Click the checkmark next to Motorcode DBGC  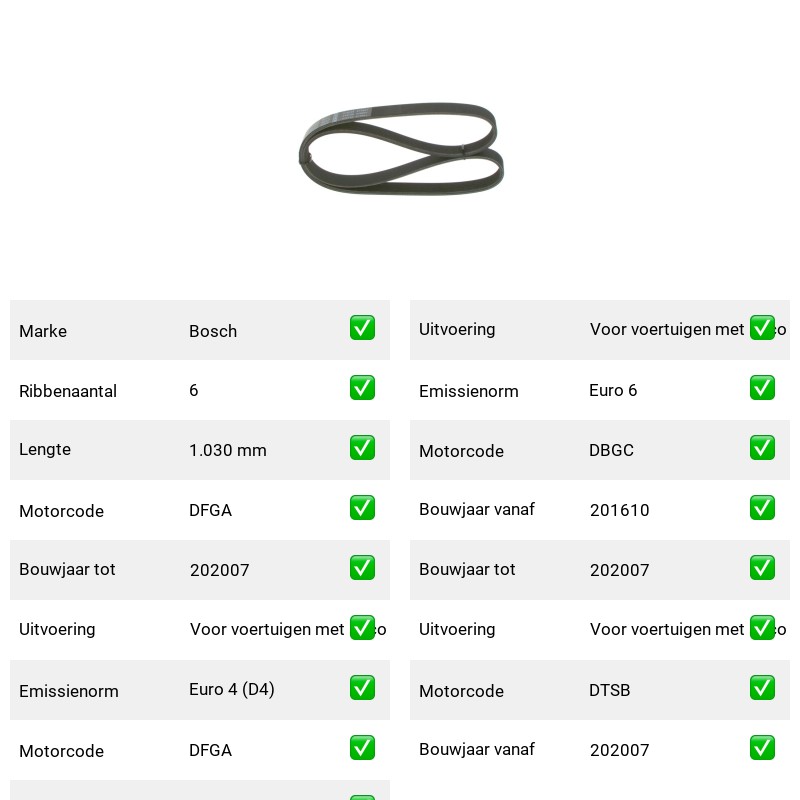pyautogui.click(x=762, y=447)
